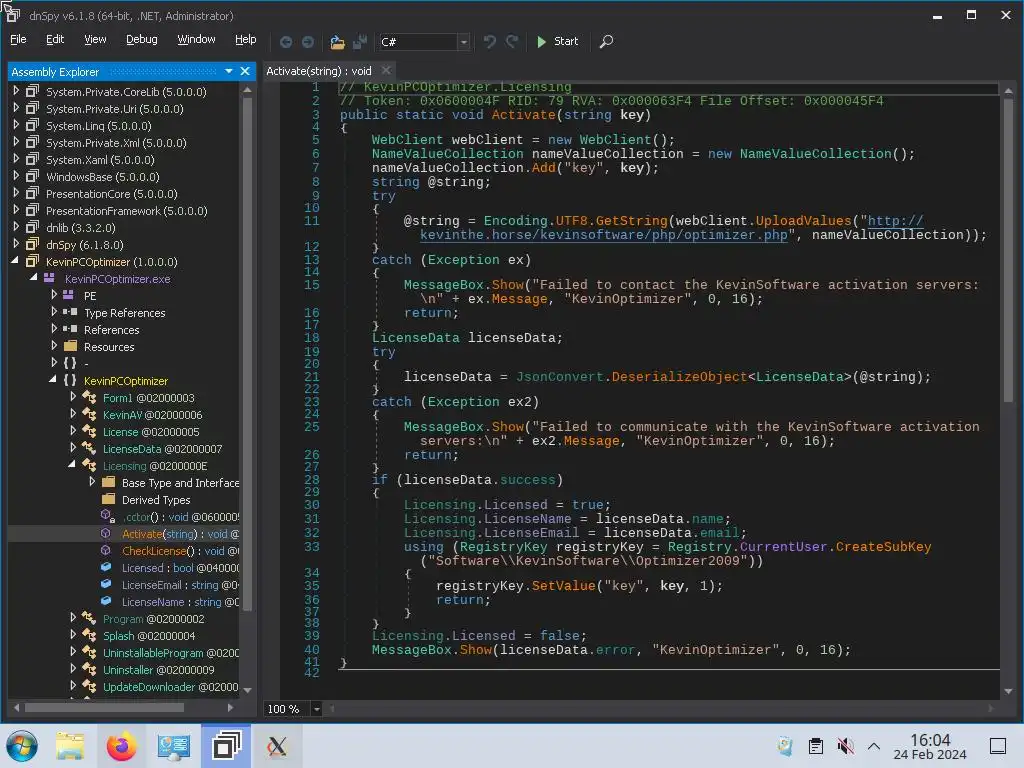Select the KevinAV class
The image size is (1024, 768).
coord(152,415)
